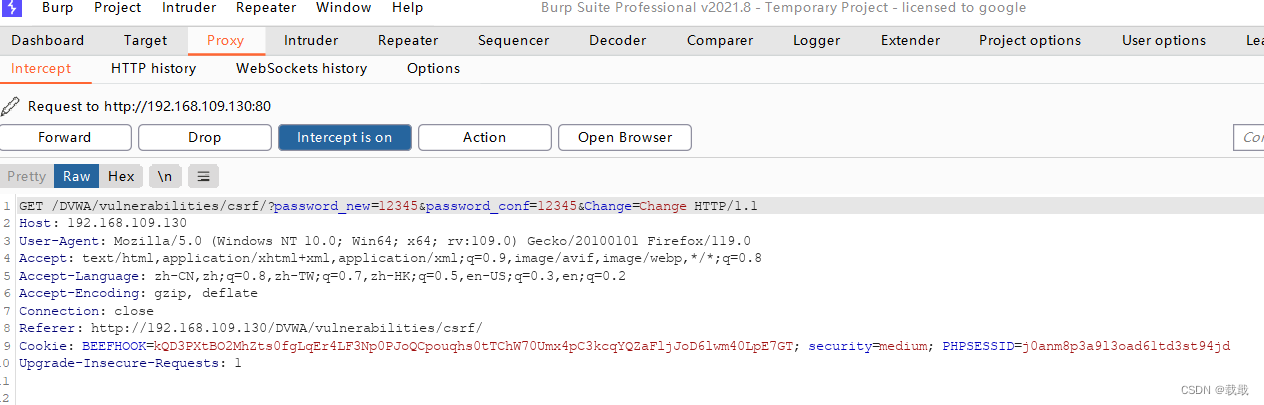Click the password_conf parameter in request line
The height and width of the screenshot is (405, 1264).
[x=502, y=206]
